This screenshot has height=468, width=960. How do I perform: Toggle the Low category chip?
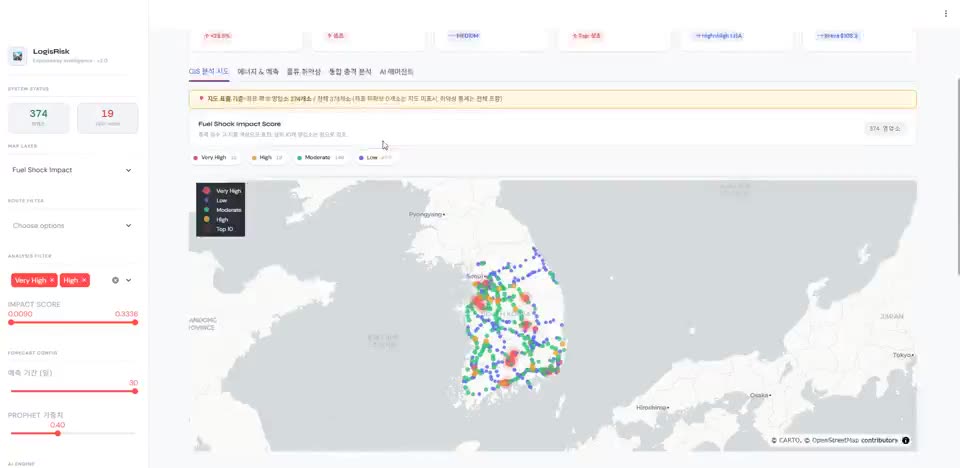click(x=376, y=157)
